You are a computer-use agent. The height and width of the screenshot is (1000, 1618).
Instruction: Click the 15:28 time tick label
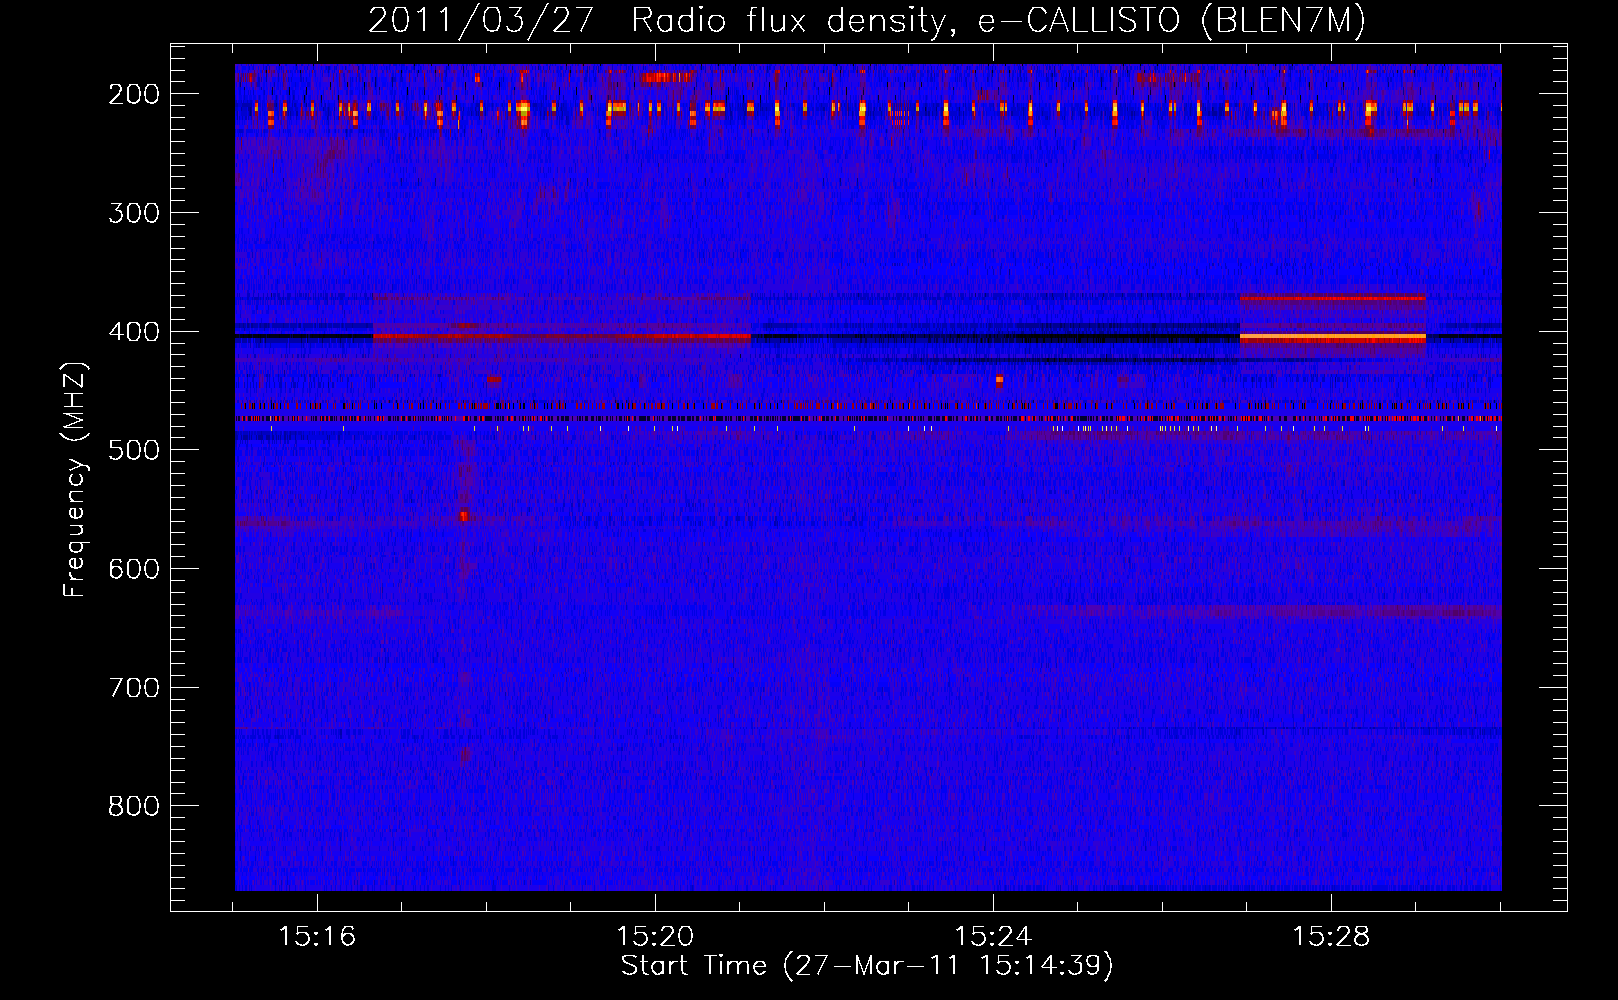tap(1331, 936)
